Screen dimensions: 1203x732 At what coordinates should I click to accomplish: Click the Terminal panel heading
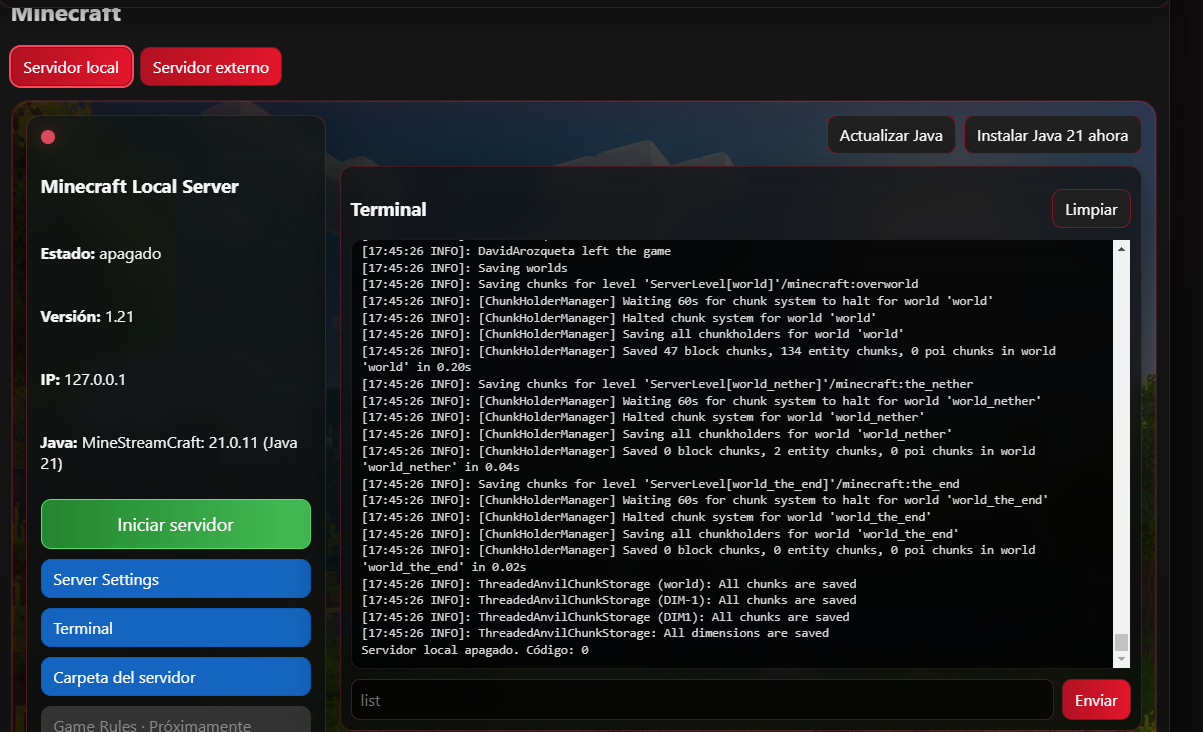point(389,209)
